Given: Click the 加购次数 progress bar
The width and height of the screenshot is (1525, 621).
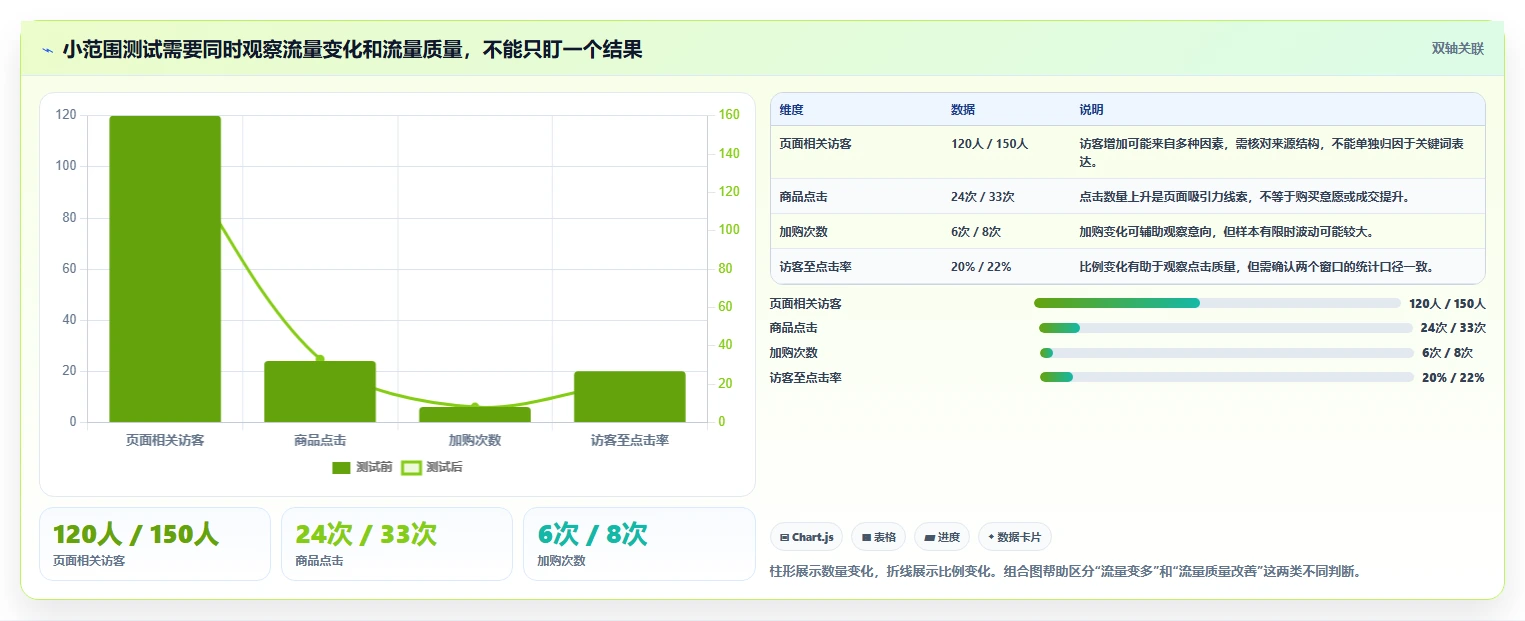Looking at the screenshot, I should (x=1227, y=353).
